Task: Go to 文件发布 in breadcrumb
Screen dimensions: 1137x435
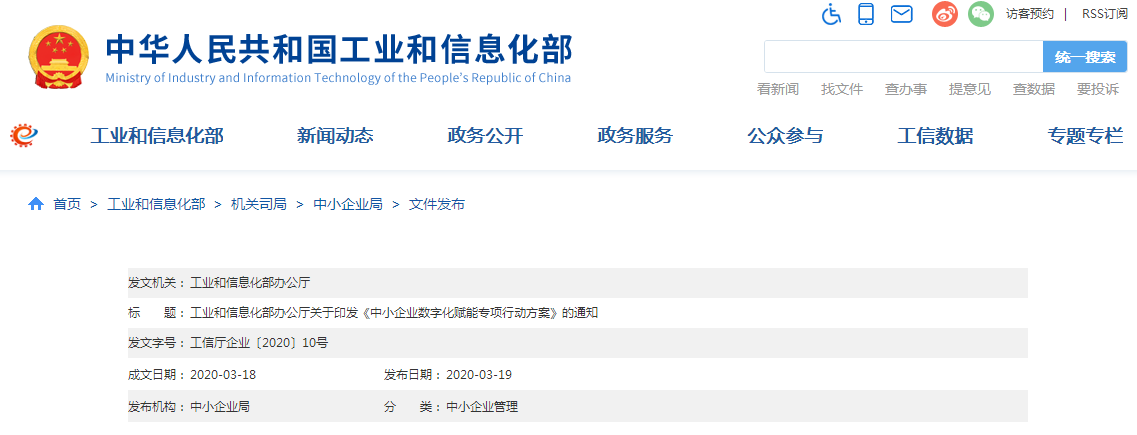Action: coord(437,204)
